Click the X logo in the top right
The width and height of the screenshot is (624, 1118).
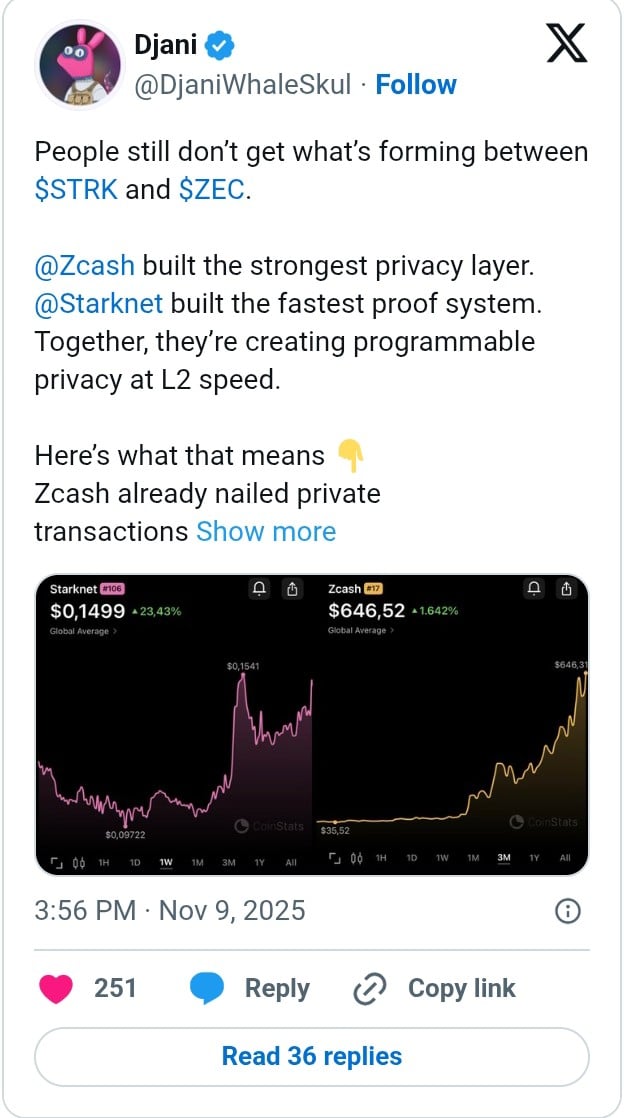[x=566, y=45]
